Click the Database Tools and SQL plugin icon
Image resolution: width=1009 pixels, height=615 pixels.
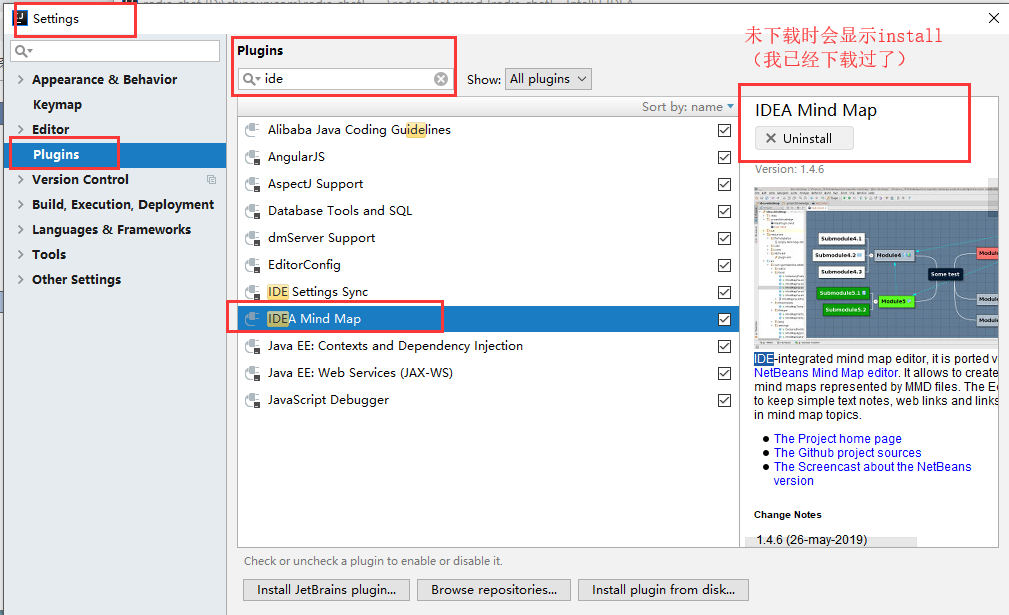click(252, 211)
